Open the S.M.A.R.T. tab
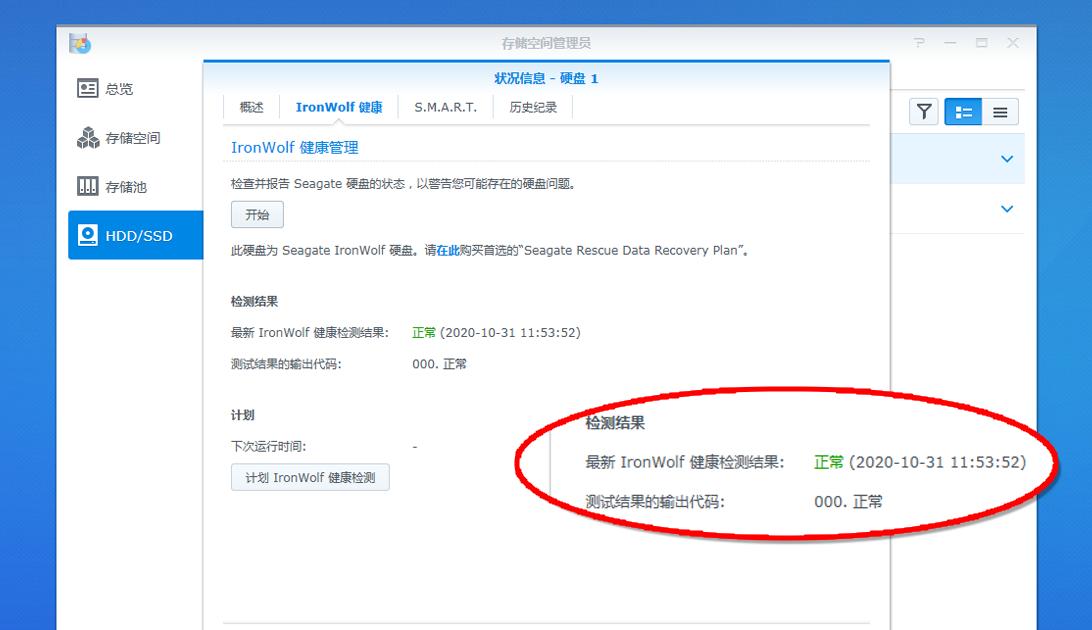The image size is (1092, 630). point(443,106)
